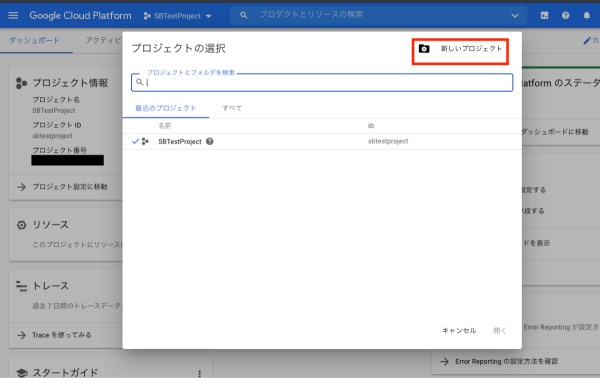Screen dimensions: 600x378
Task: Click the magnifier icon in top search bar
Action: 243,15
